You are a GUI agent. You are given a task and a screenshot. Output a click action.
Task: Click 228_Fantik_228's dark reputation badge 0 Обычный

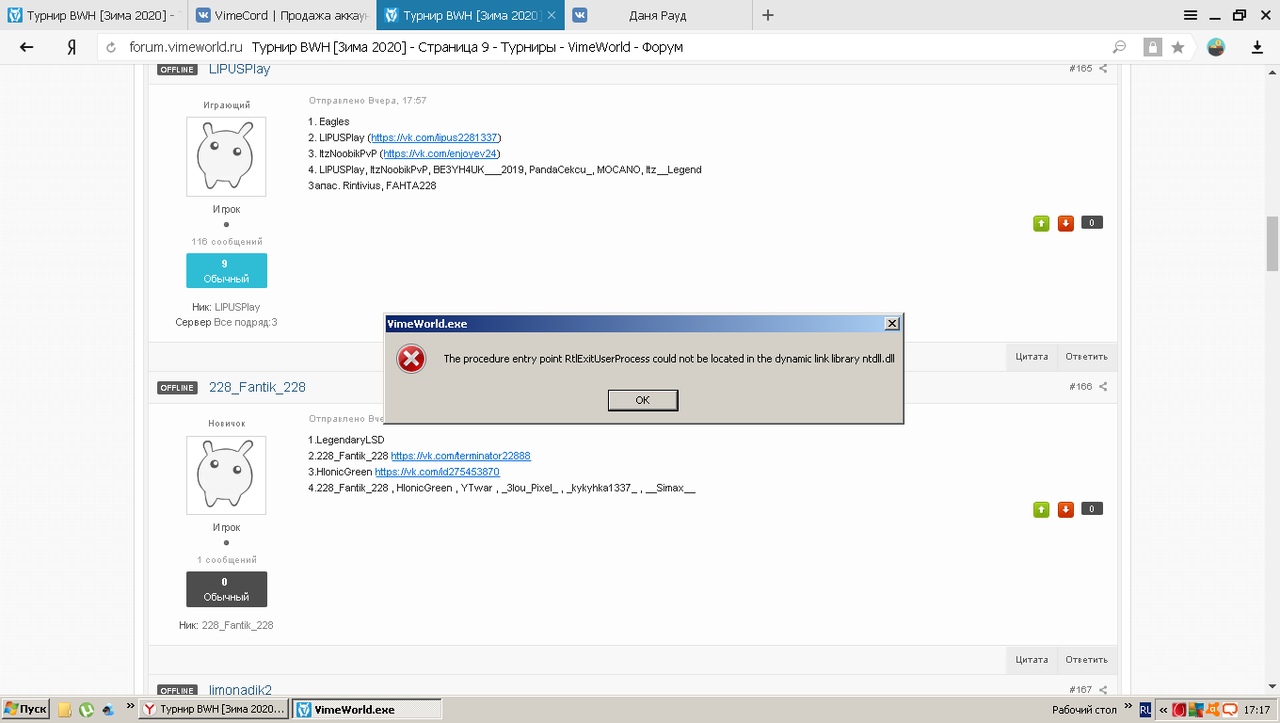pos(226,589)
